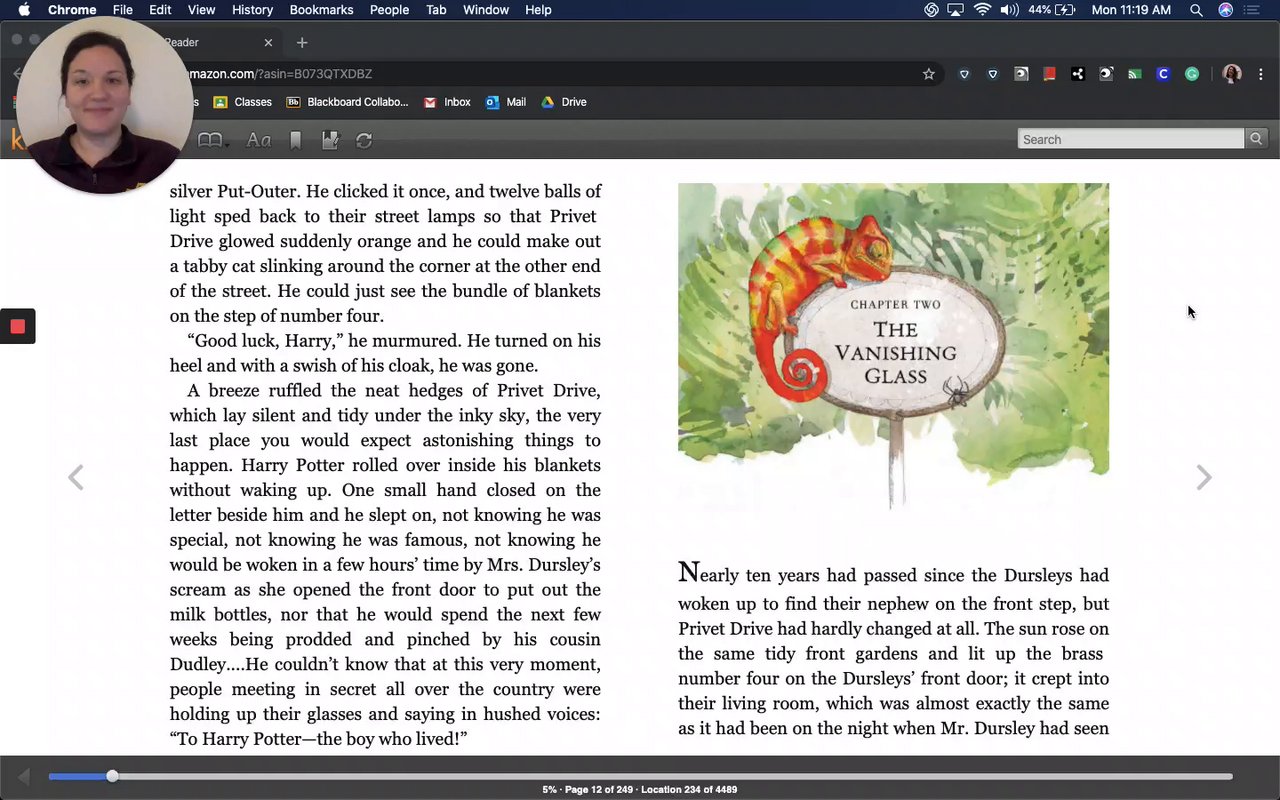Click the blue C extension icon

click(x=1162, y=74)
